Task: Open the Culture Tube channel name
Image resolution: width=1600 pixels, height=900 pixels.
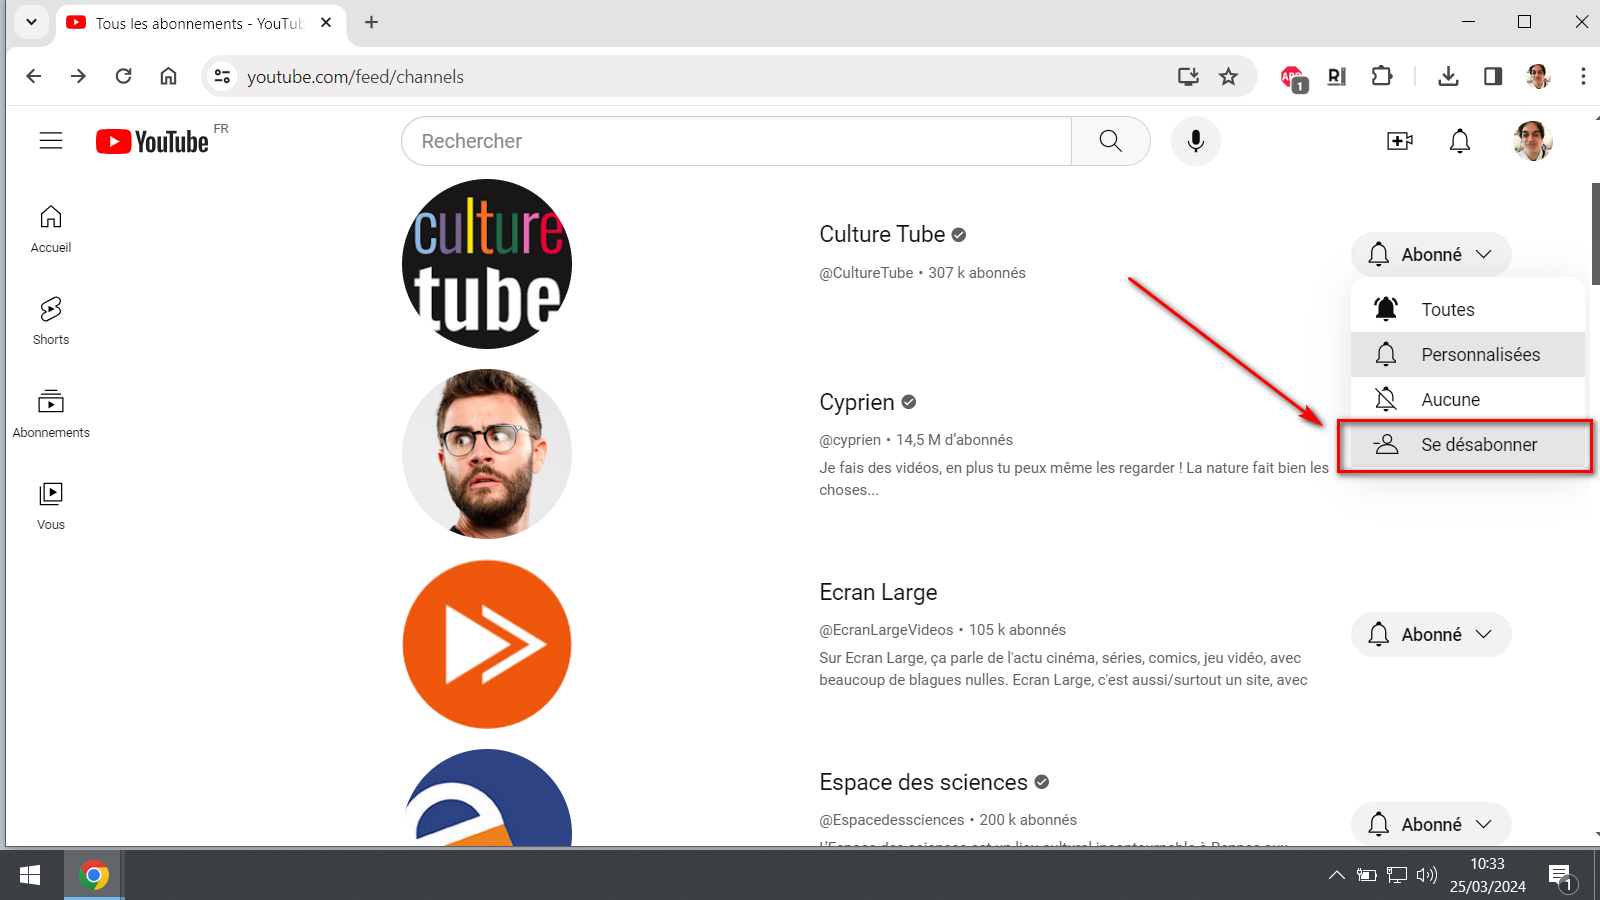Action: pyautogui.click(x=882, y=234)
